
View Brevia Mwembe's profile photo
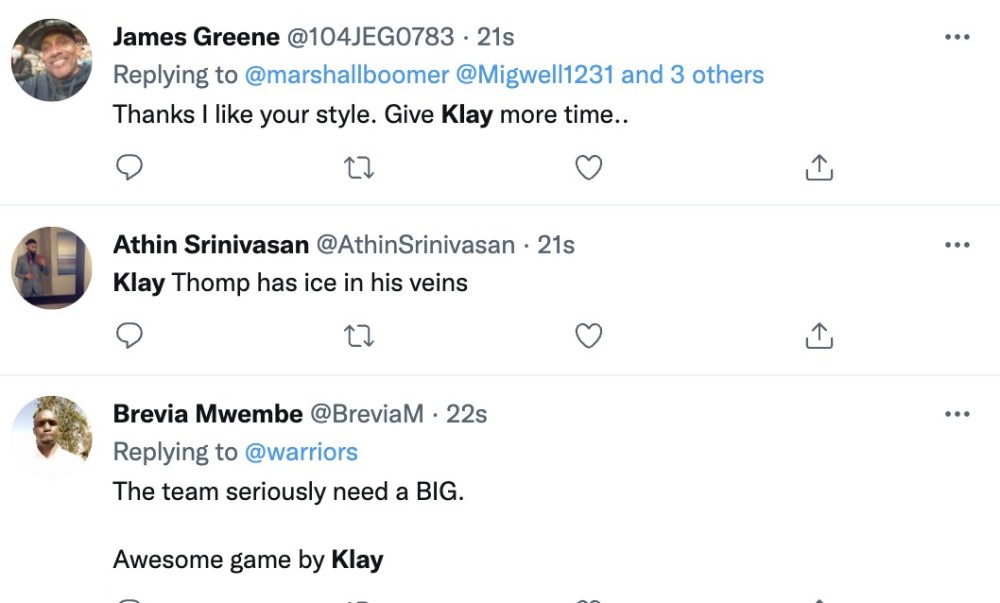(x=52, y=437)
